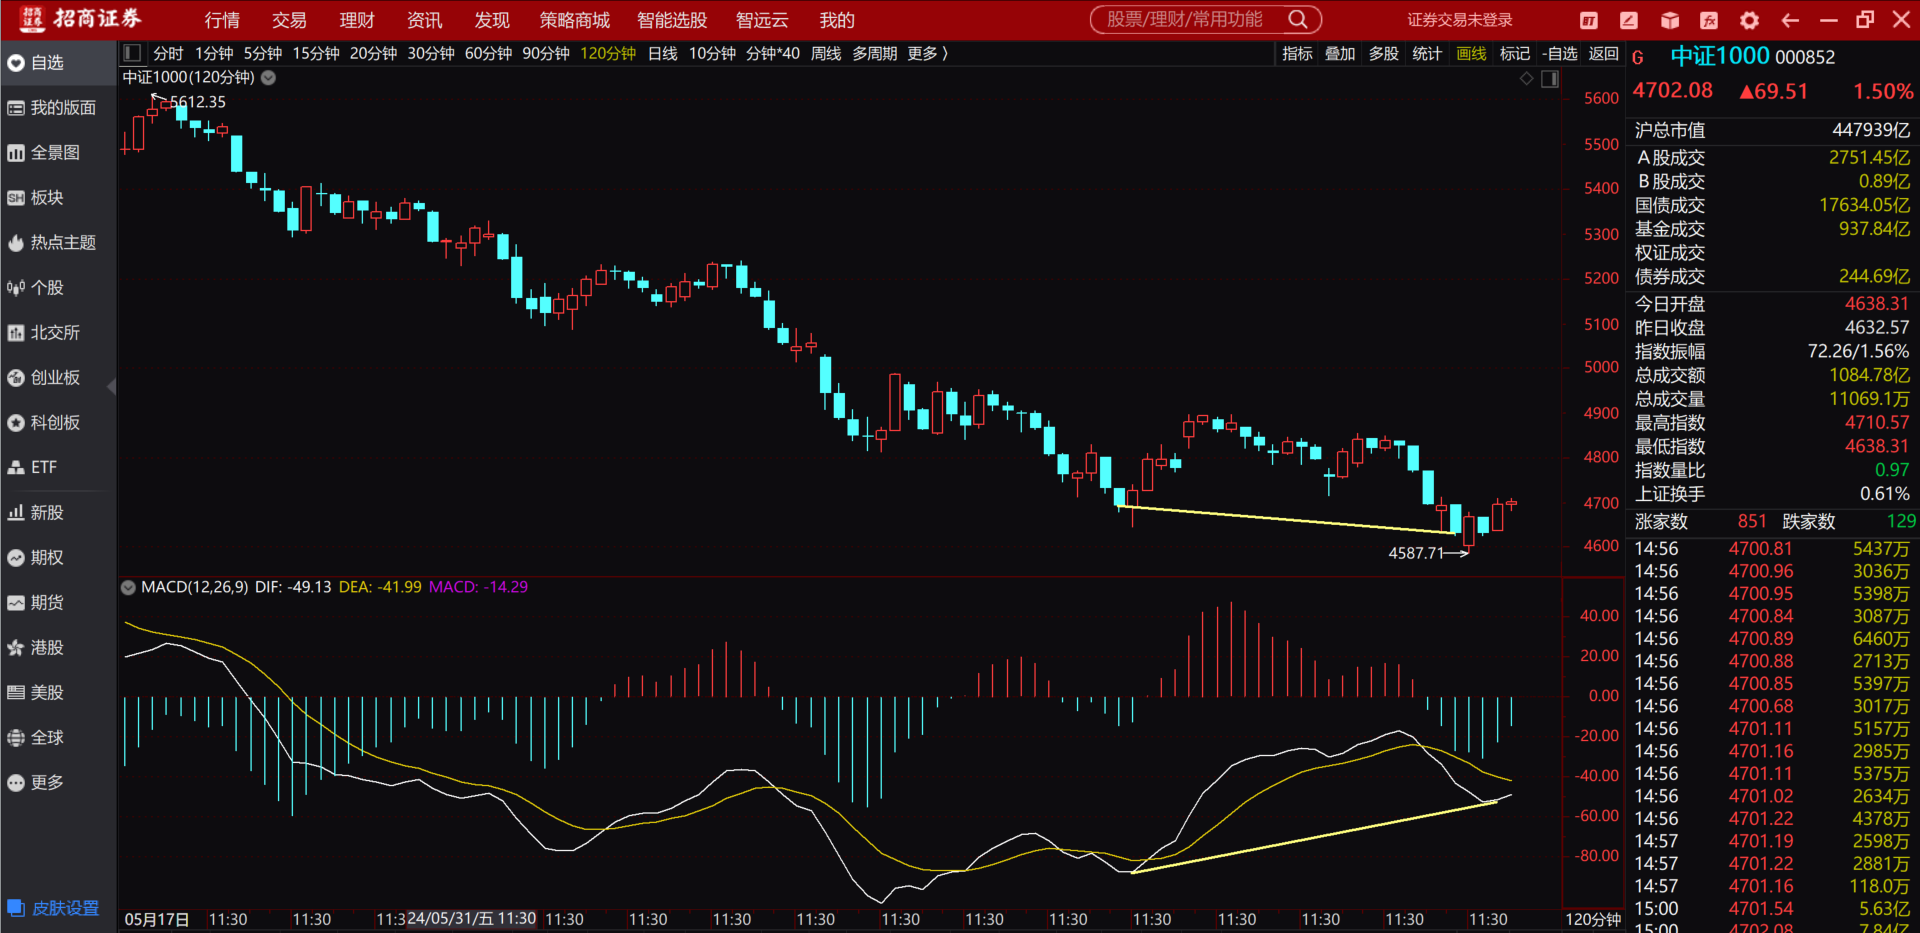Open the 发现 menu
The width and height of the screenshot is (1920, 933).
(492, 20)
